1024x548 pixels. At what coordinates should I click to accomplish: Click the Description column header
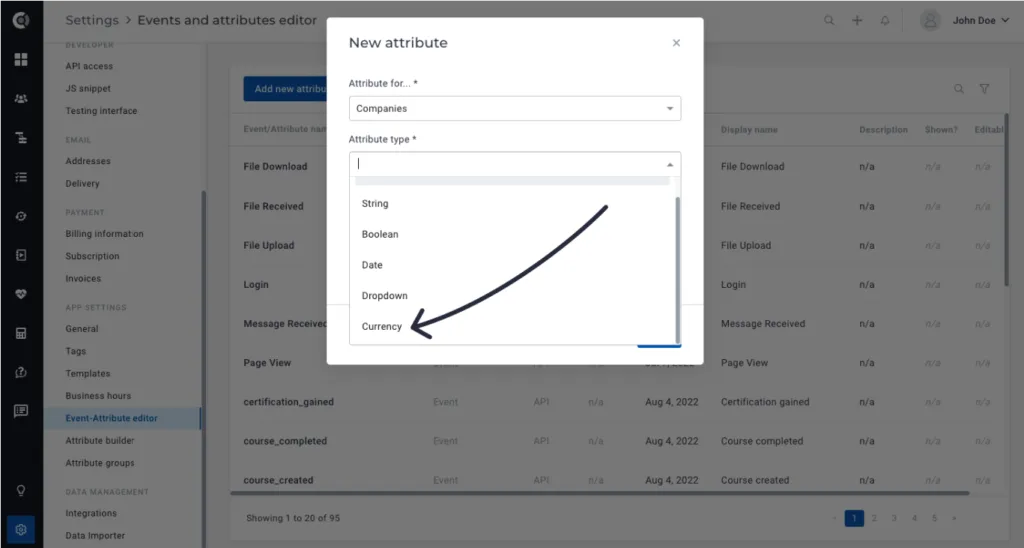pyautogui.click(x=883, y=130)
